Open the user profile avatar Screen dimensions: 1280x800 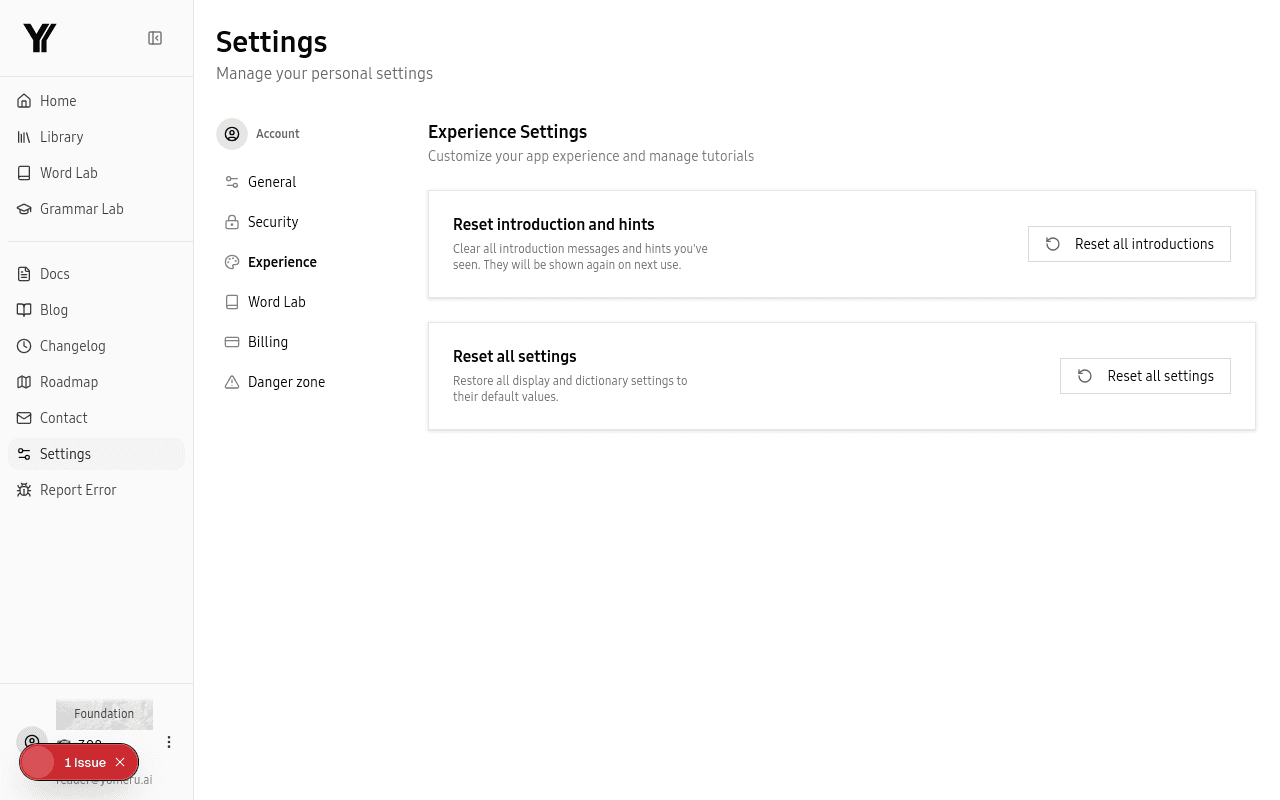click(31, 741)
